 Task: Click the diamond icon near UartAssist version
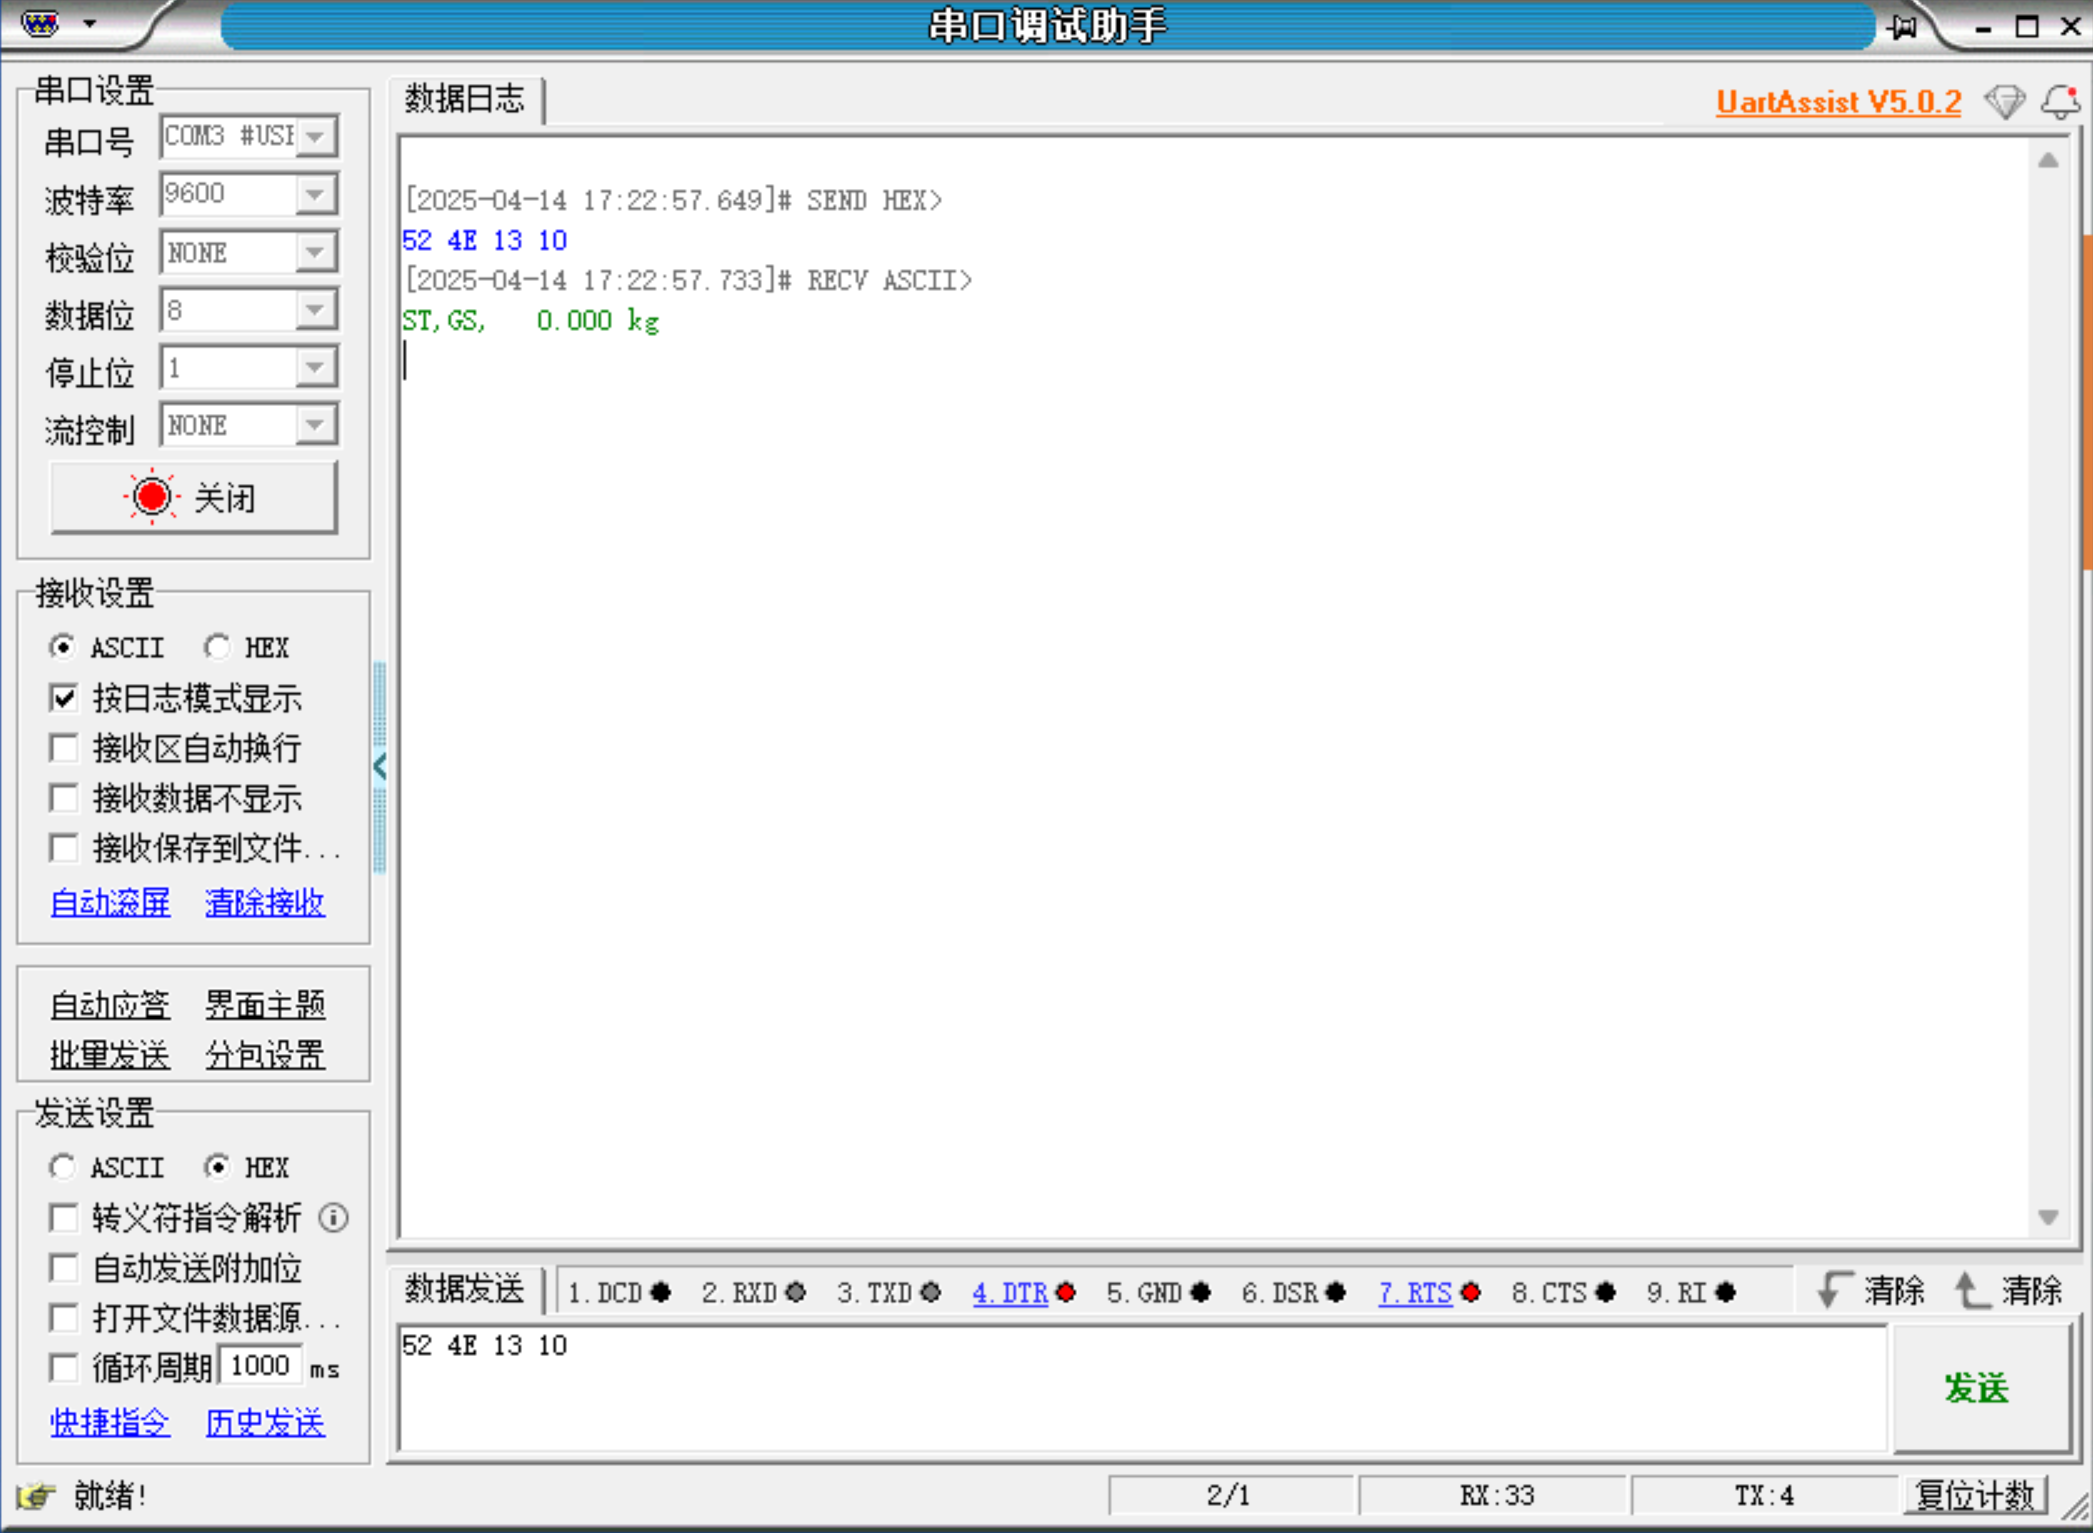2004,101
